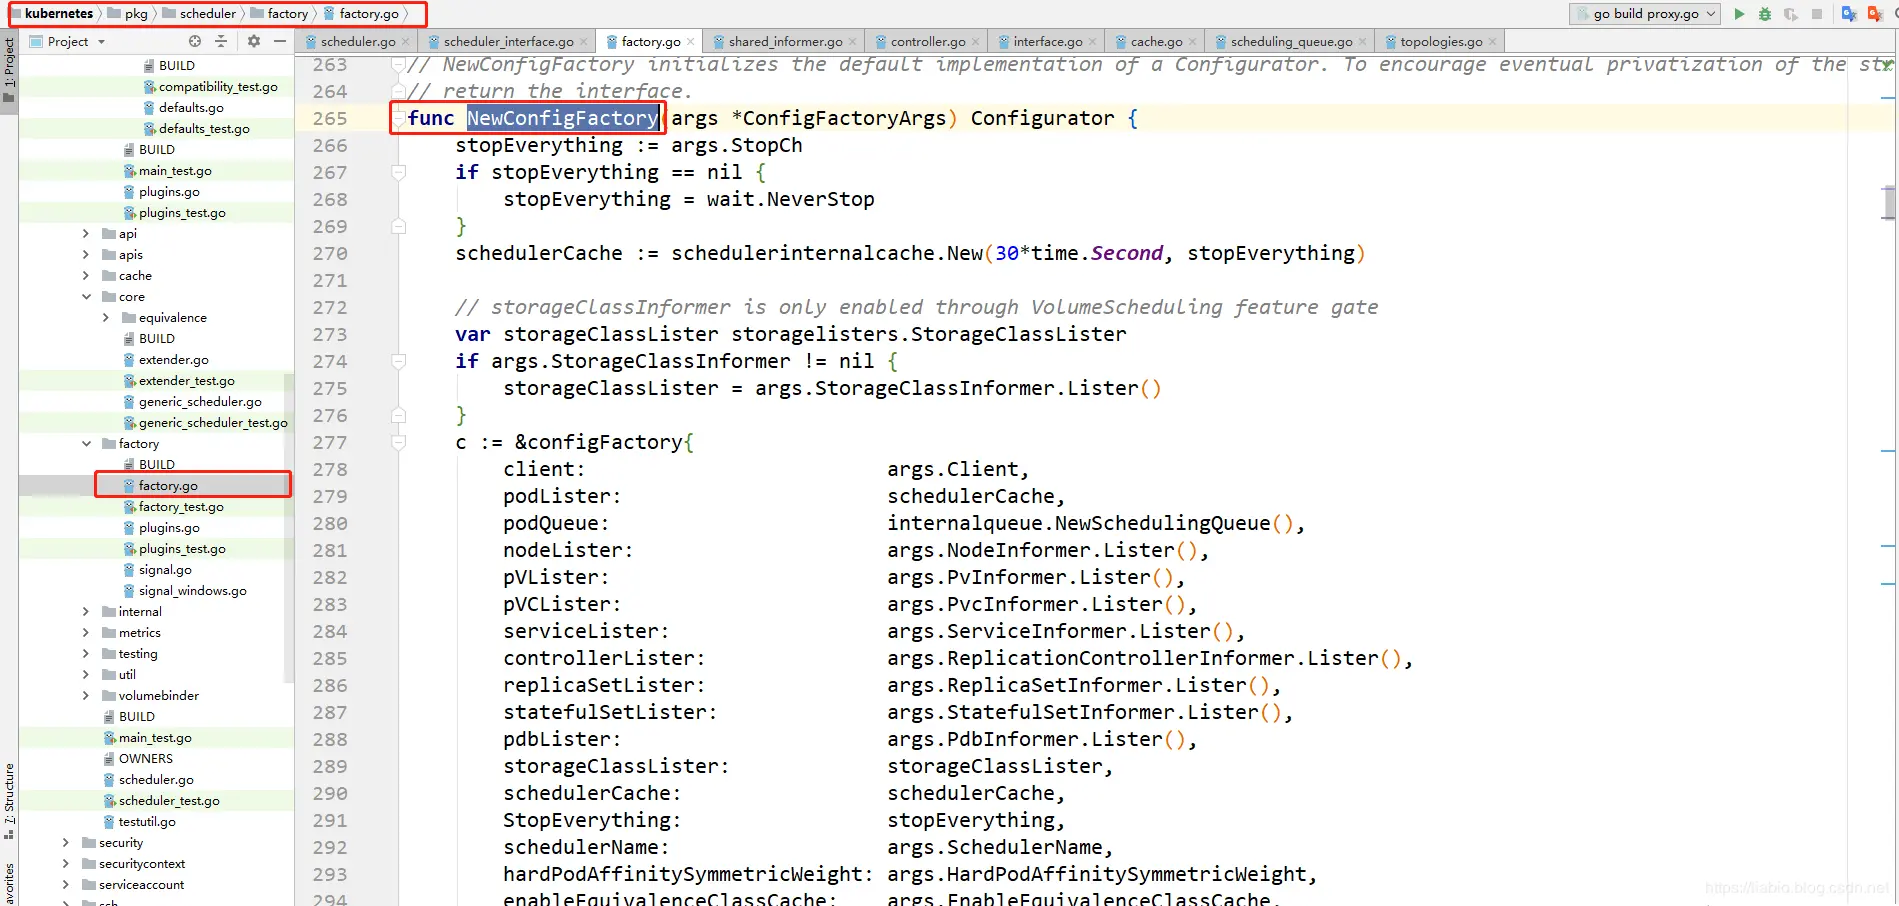This screenshot has width=1899, height=906.
Task: Click wait.NeverStop on line 268
Action: point(790,199)
